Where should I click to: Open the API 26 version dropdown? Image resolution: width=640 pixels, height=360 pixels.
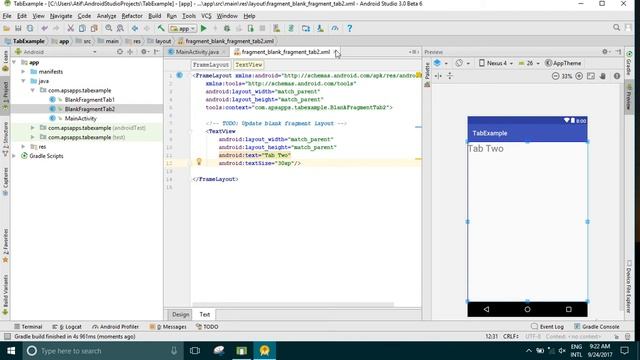[x=529, y=63]
